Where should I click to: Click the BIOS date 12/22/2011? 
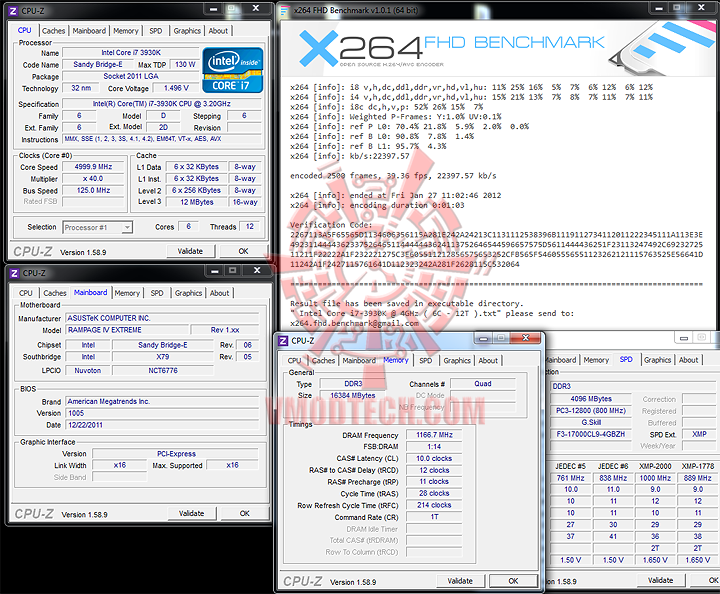click(x=163, y=425)
